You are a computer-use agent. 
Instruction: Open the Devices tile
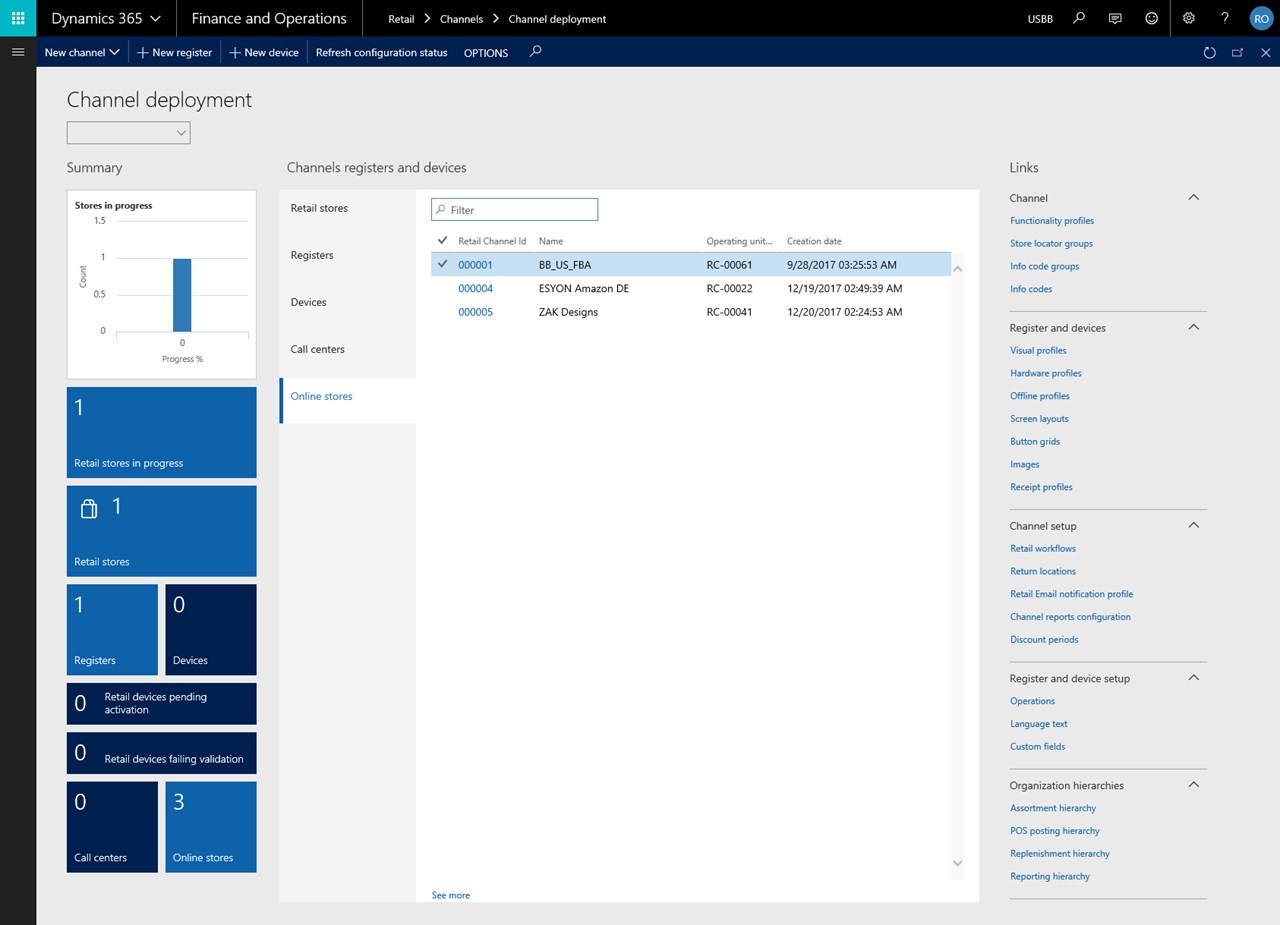[211, 630]
